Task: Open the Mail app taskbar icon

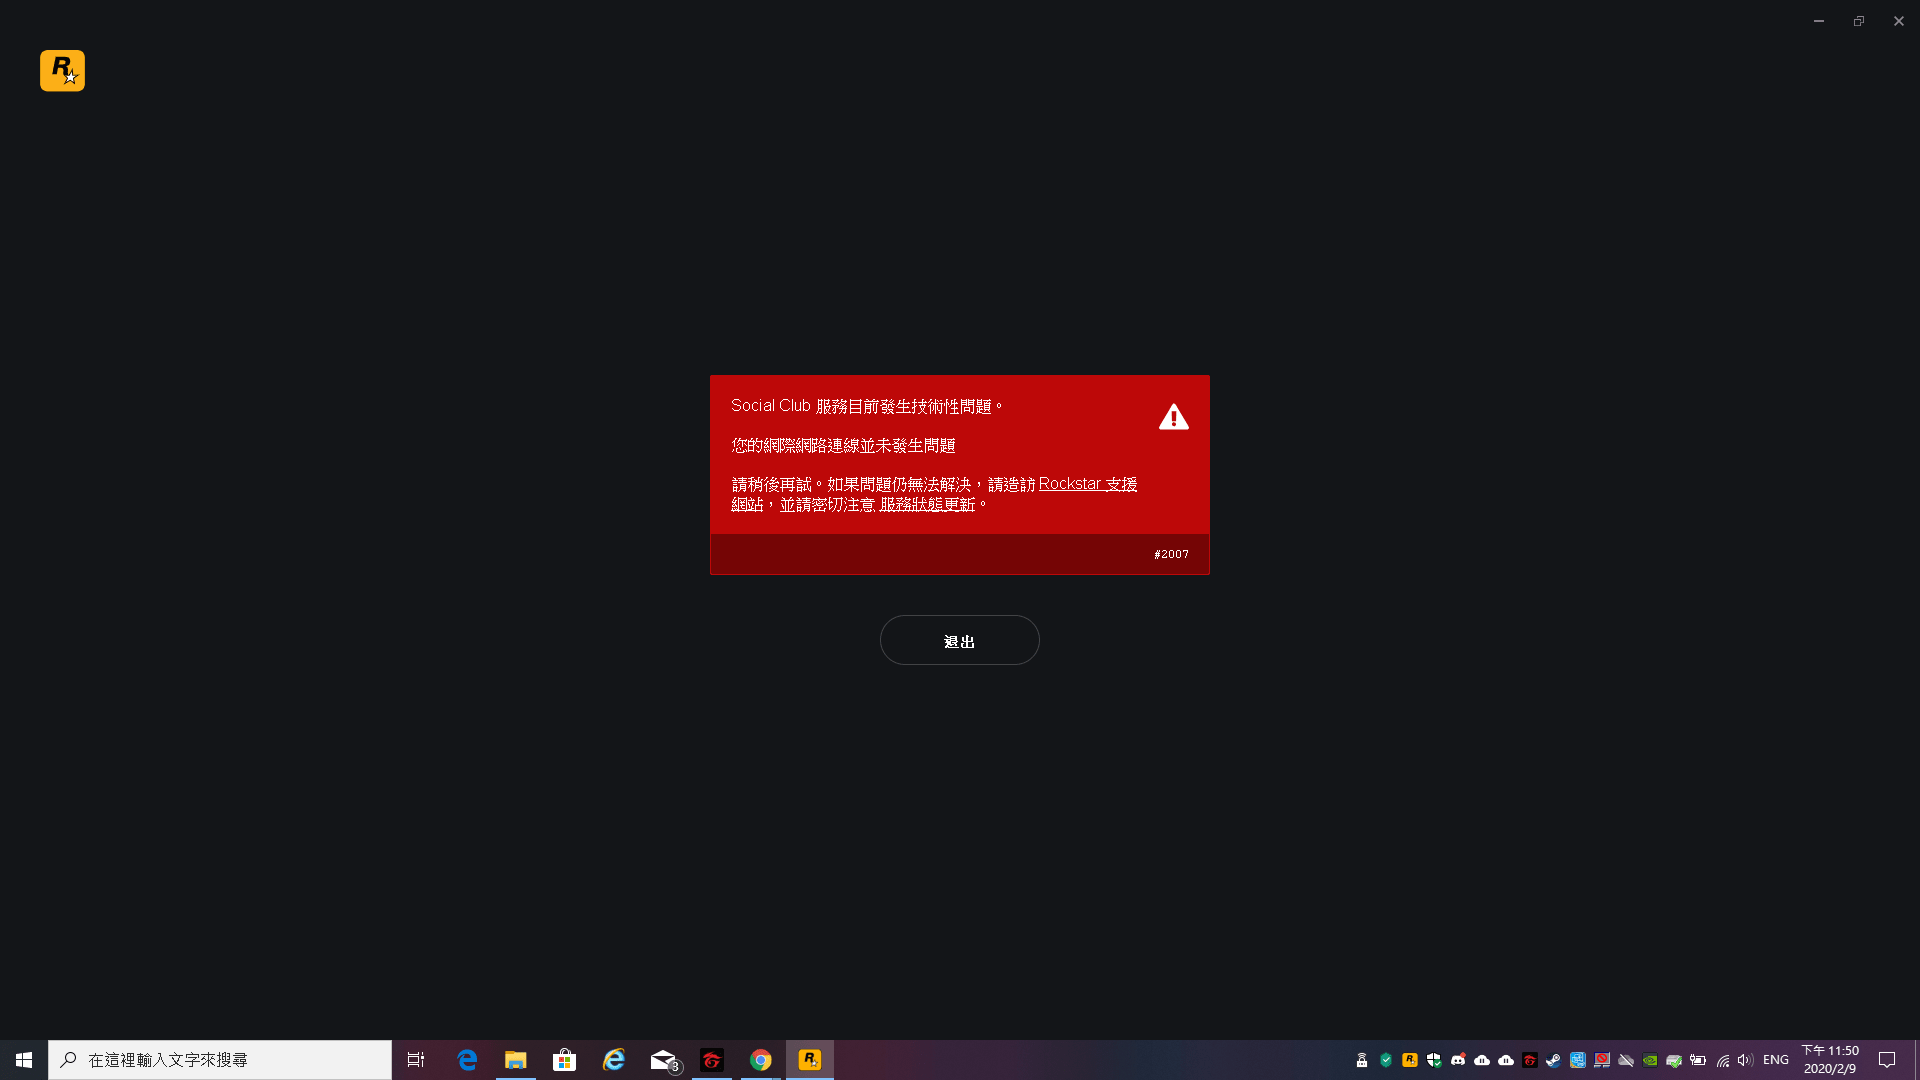Action: [x=663, y=1060]
